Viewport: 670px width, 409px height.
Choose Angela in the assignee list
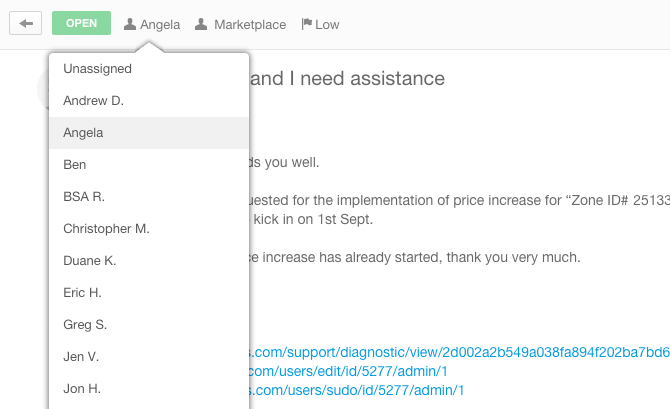149,133
